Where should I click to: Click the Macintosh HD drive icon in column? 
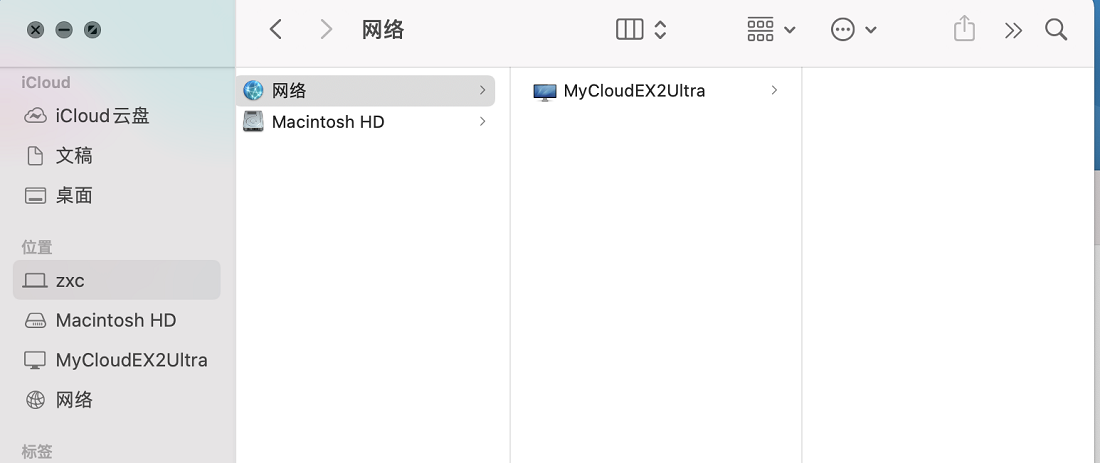[x=253, y=121]
